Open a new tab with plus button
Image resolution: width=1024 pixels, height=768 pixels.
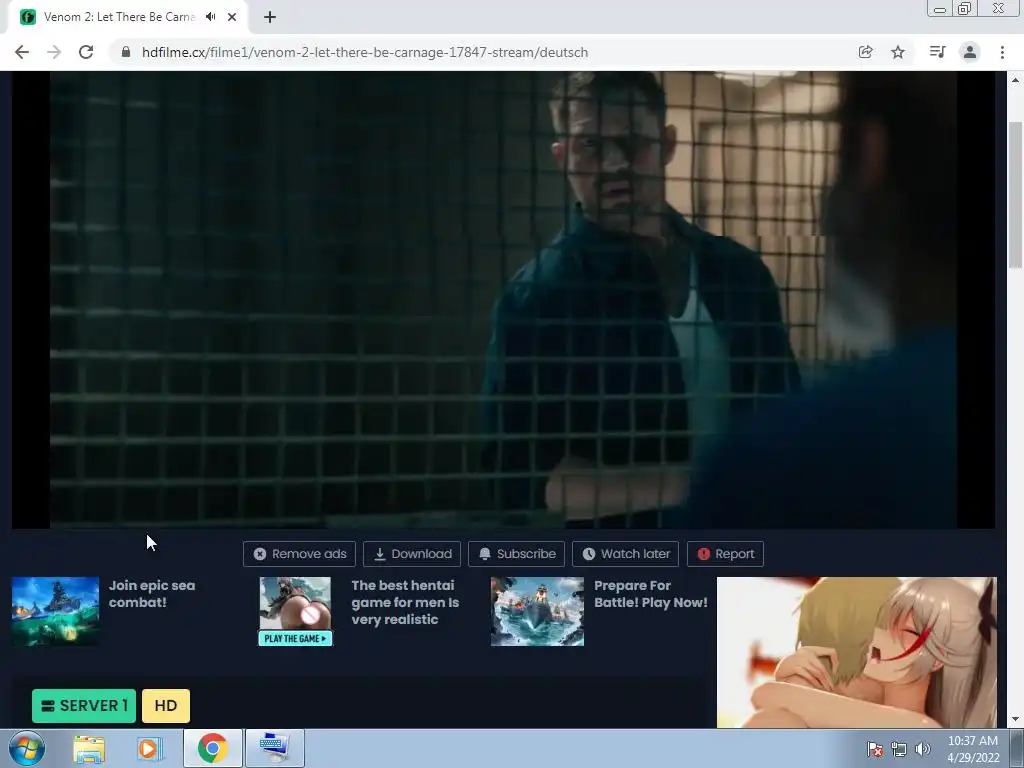pyautogui.click(x=270, y=18)
